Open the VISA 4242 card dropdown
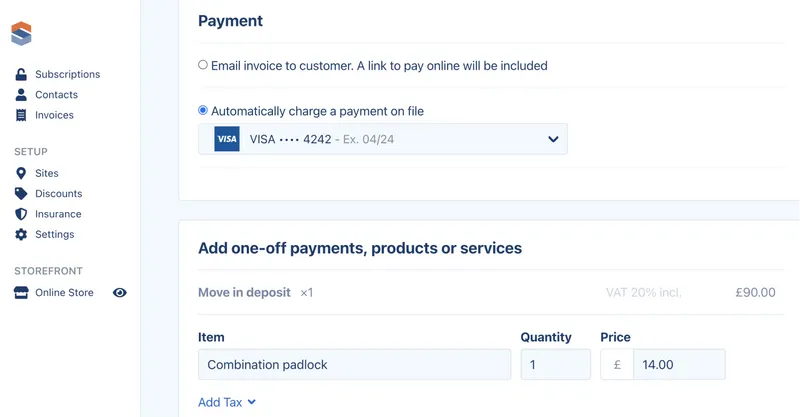This screenshot has width=800, height=417. tap(383, 139)
